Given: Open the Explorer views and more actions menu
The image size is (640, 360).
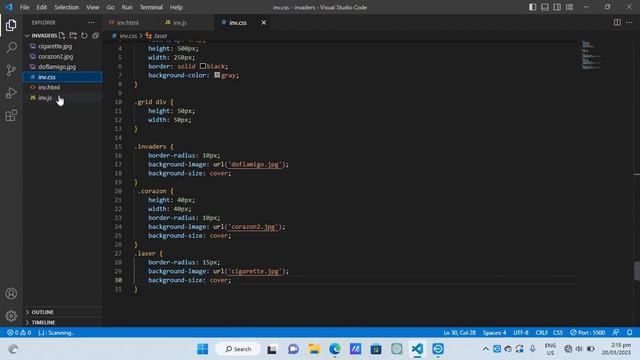Looking at the screenshot, I should tap(91, 22).
